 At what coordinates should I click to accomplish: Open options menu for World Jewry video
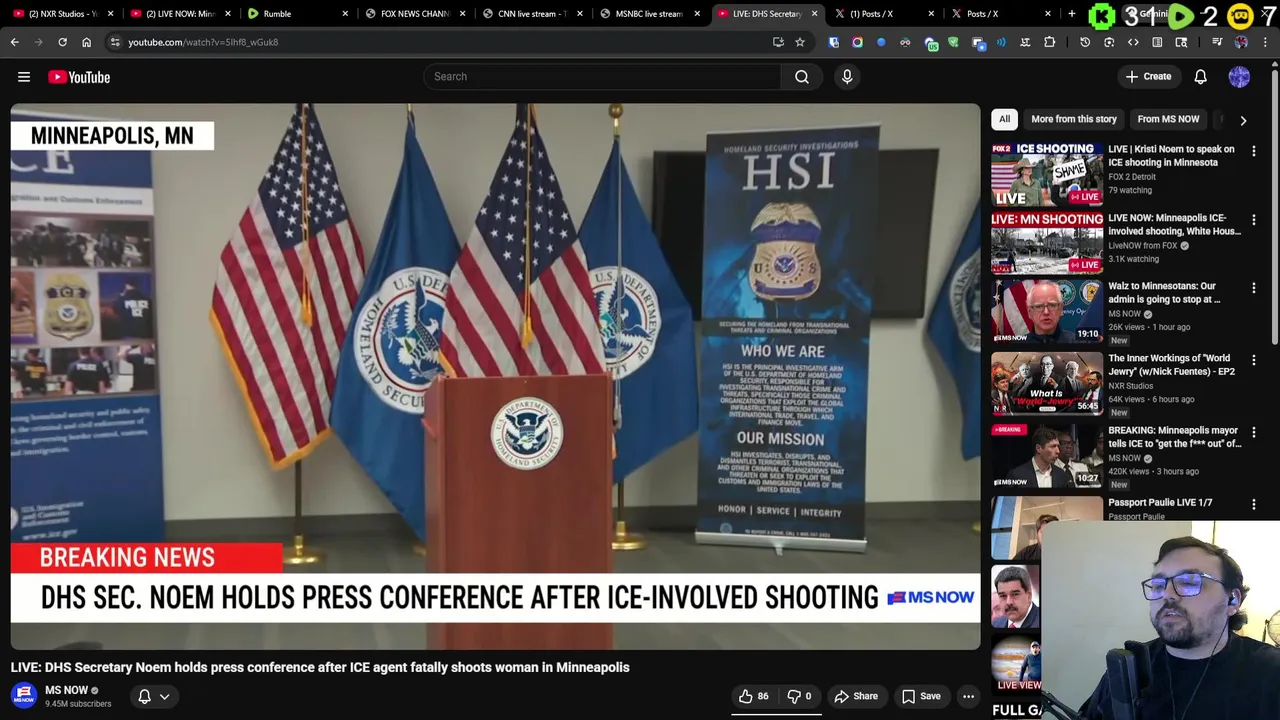coord(1253,360)
